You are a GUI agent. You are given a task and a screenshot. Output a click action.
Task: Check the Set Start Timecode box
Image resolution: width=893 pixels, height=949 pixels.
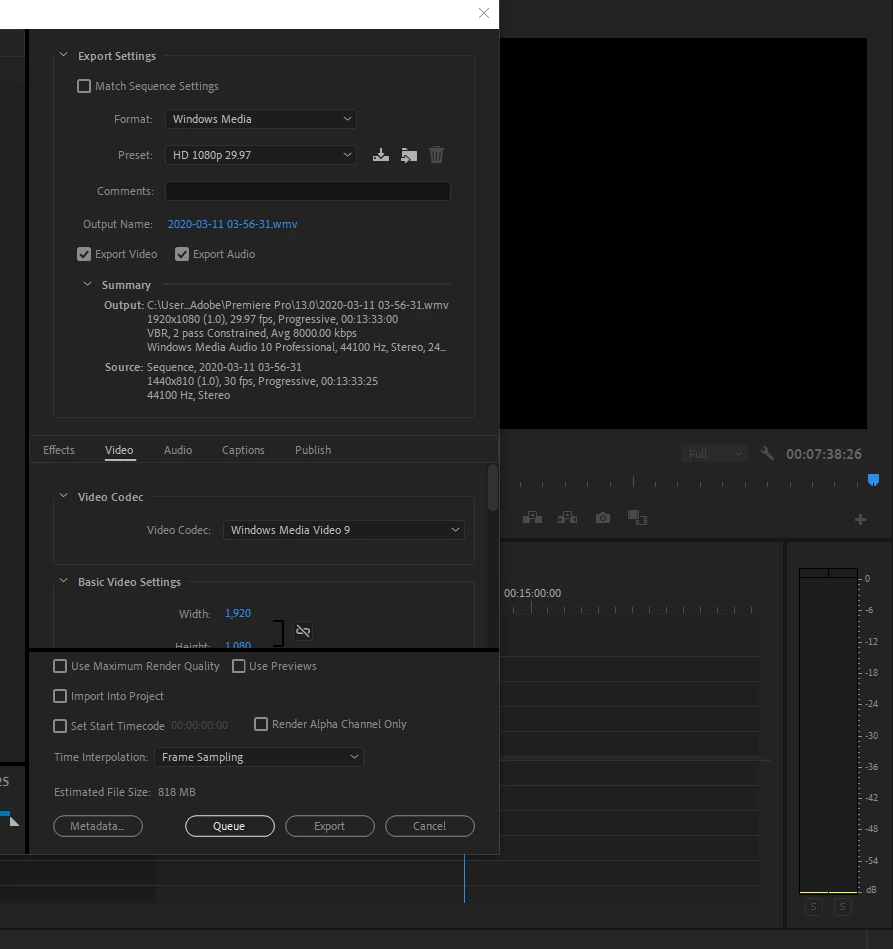[60, 726]
